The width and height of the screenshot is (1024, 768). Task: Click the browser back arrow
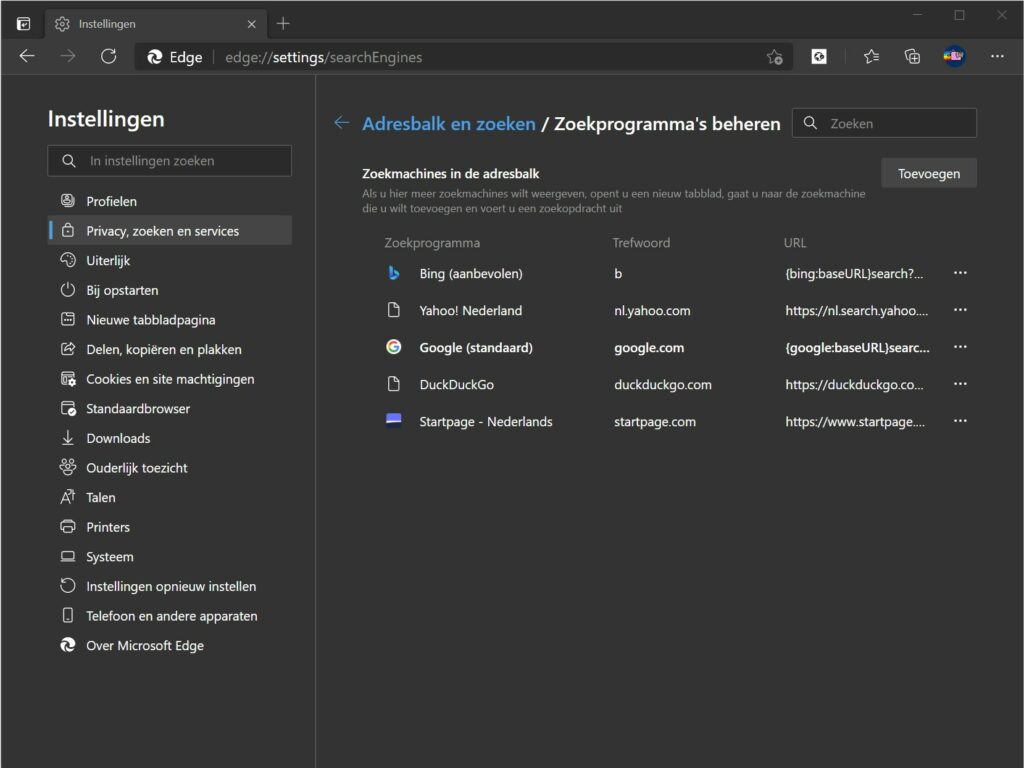point(27,57)
